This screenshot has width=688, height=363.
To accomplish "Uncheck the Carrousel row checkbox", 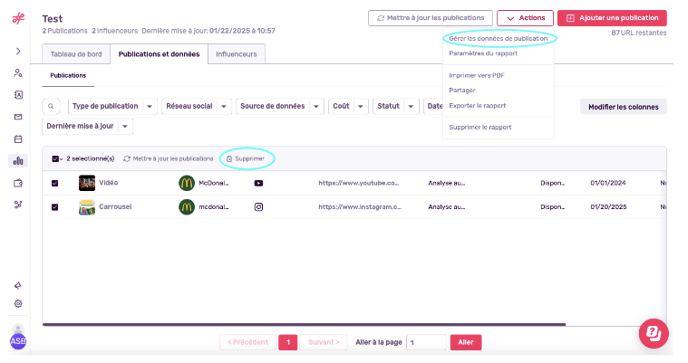I will click(x=55, y=207).
